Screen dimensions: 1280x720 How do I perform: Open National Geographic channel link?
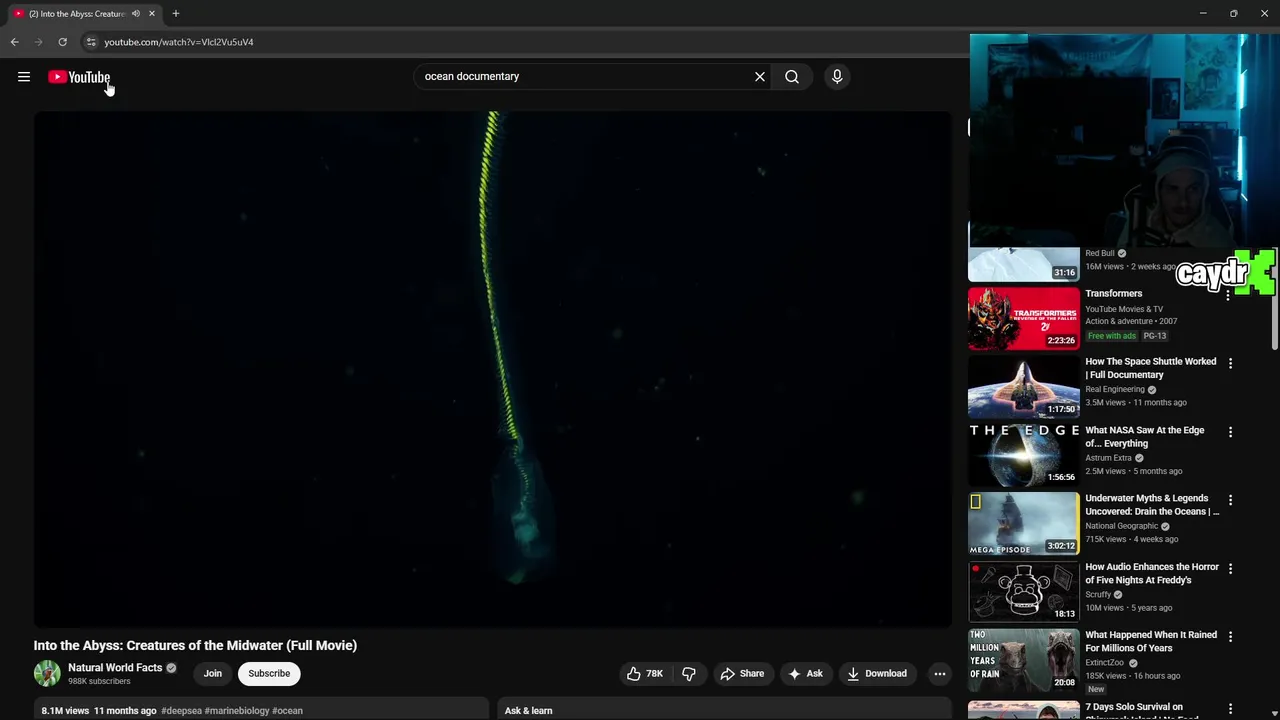(1122, 526)
